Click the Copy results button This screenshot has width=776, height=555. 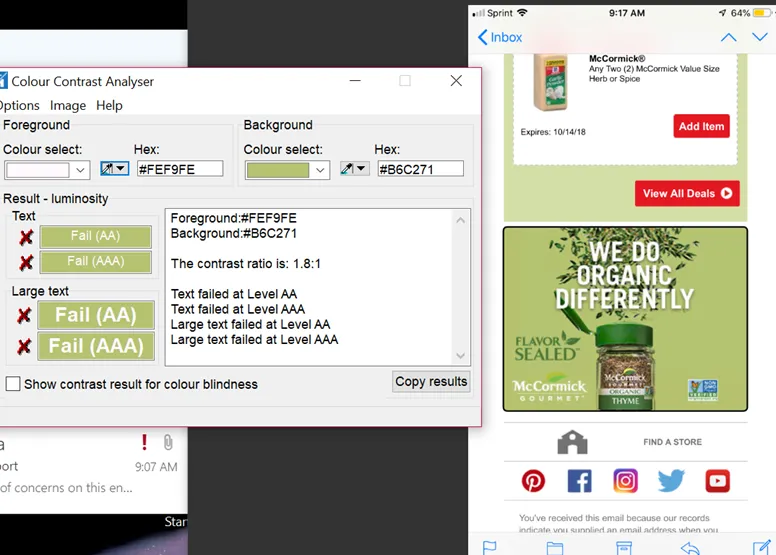(431, 382)
